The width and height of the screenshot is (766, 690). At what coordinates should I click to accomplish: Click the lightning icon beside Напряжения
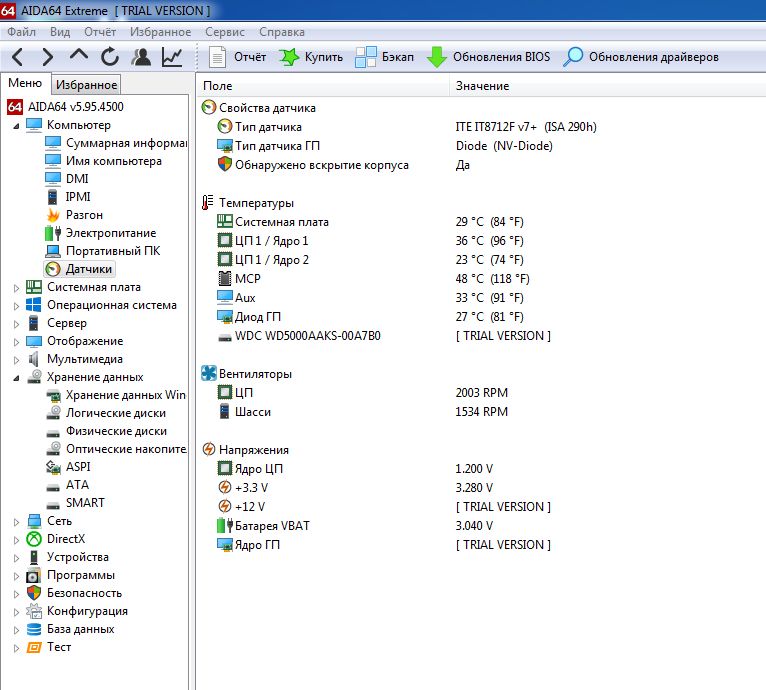point(209,450)
